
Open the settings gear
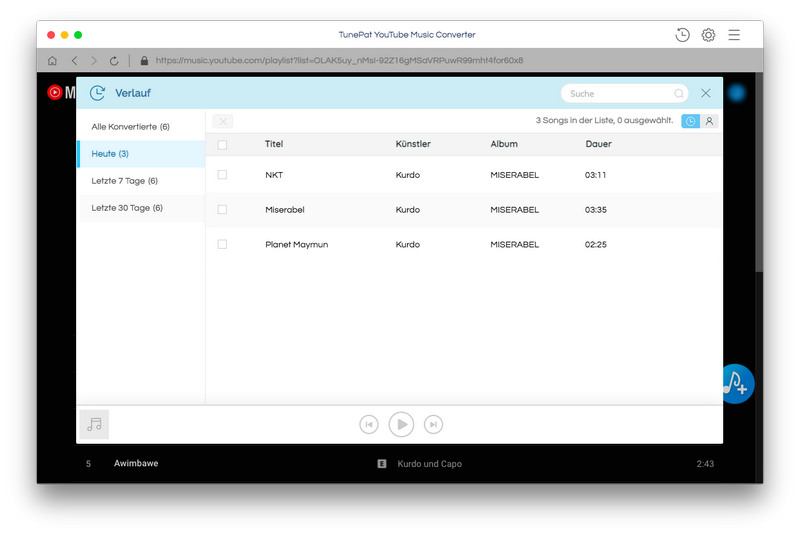coord(708,35)
